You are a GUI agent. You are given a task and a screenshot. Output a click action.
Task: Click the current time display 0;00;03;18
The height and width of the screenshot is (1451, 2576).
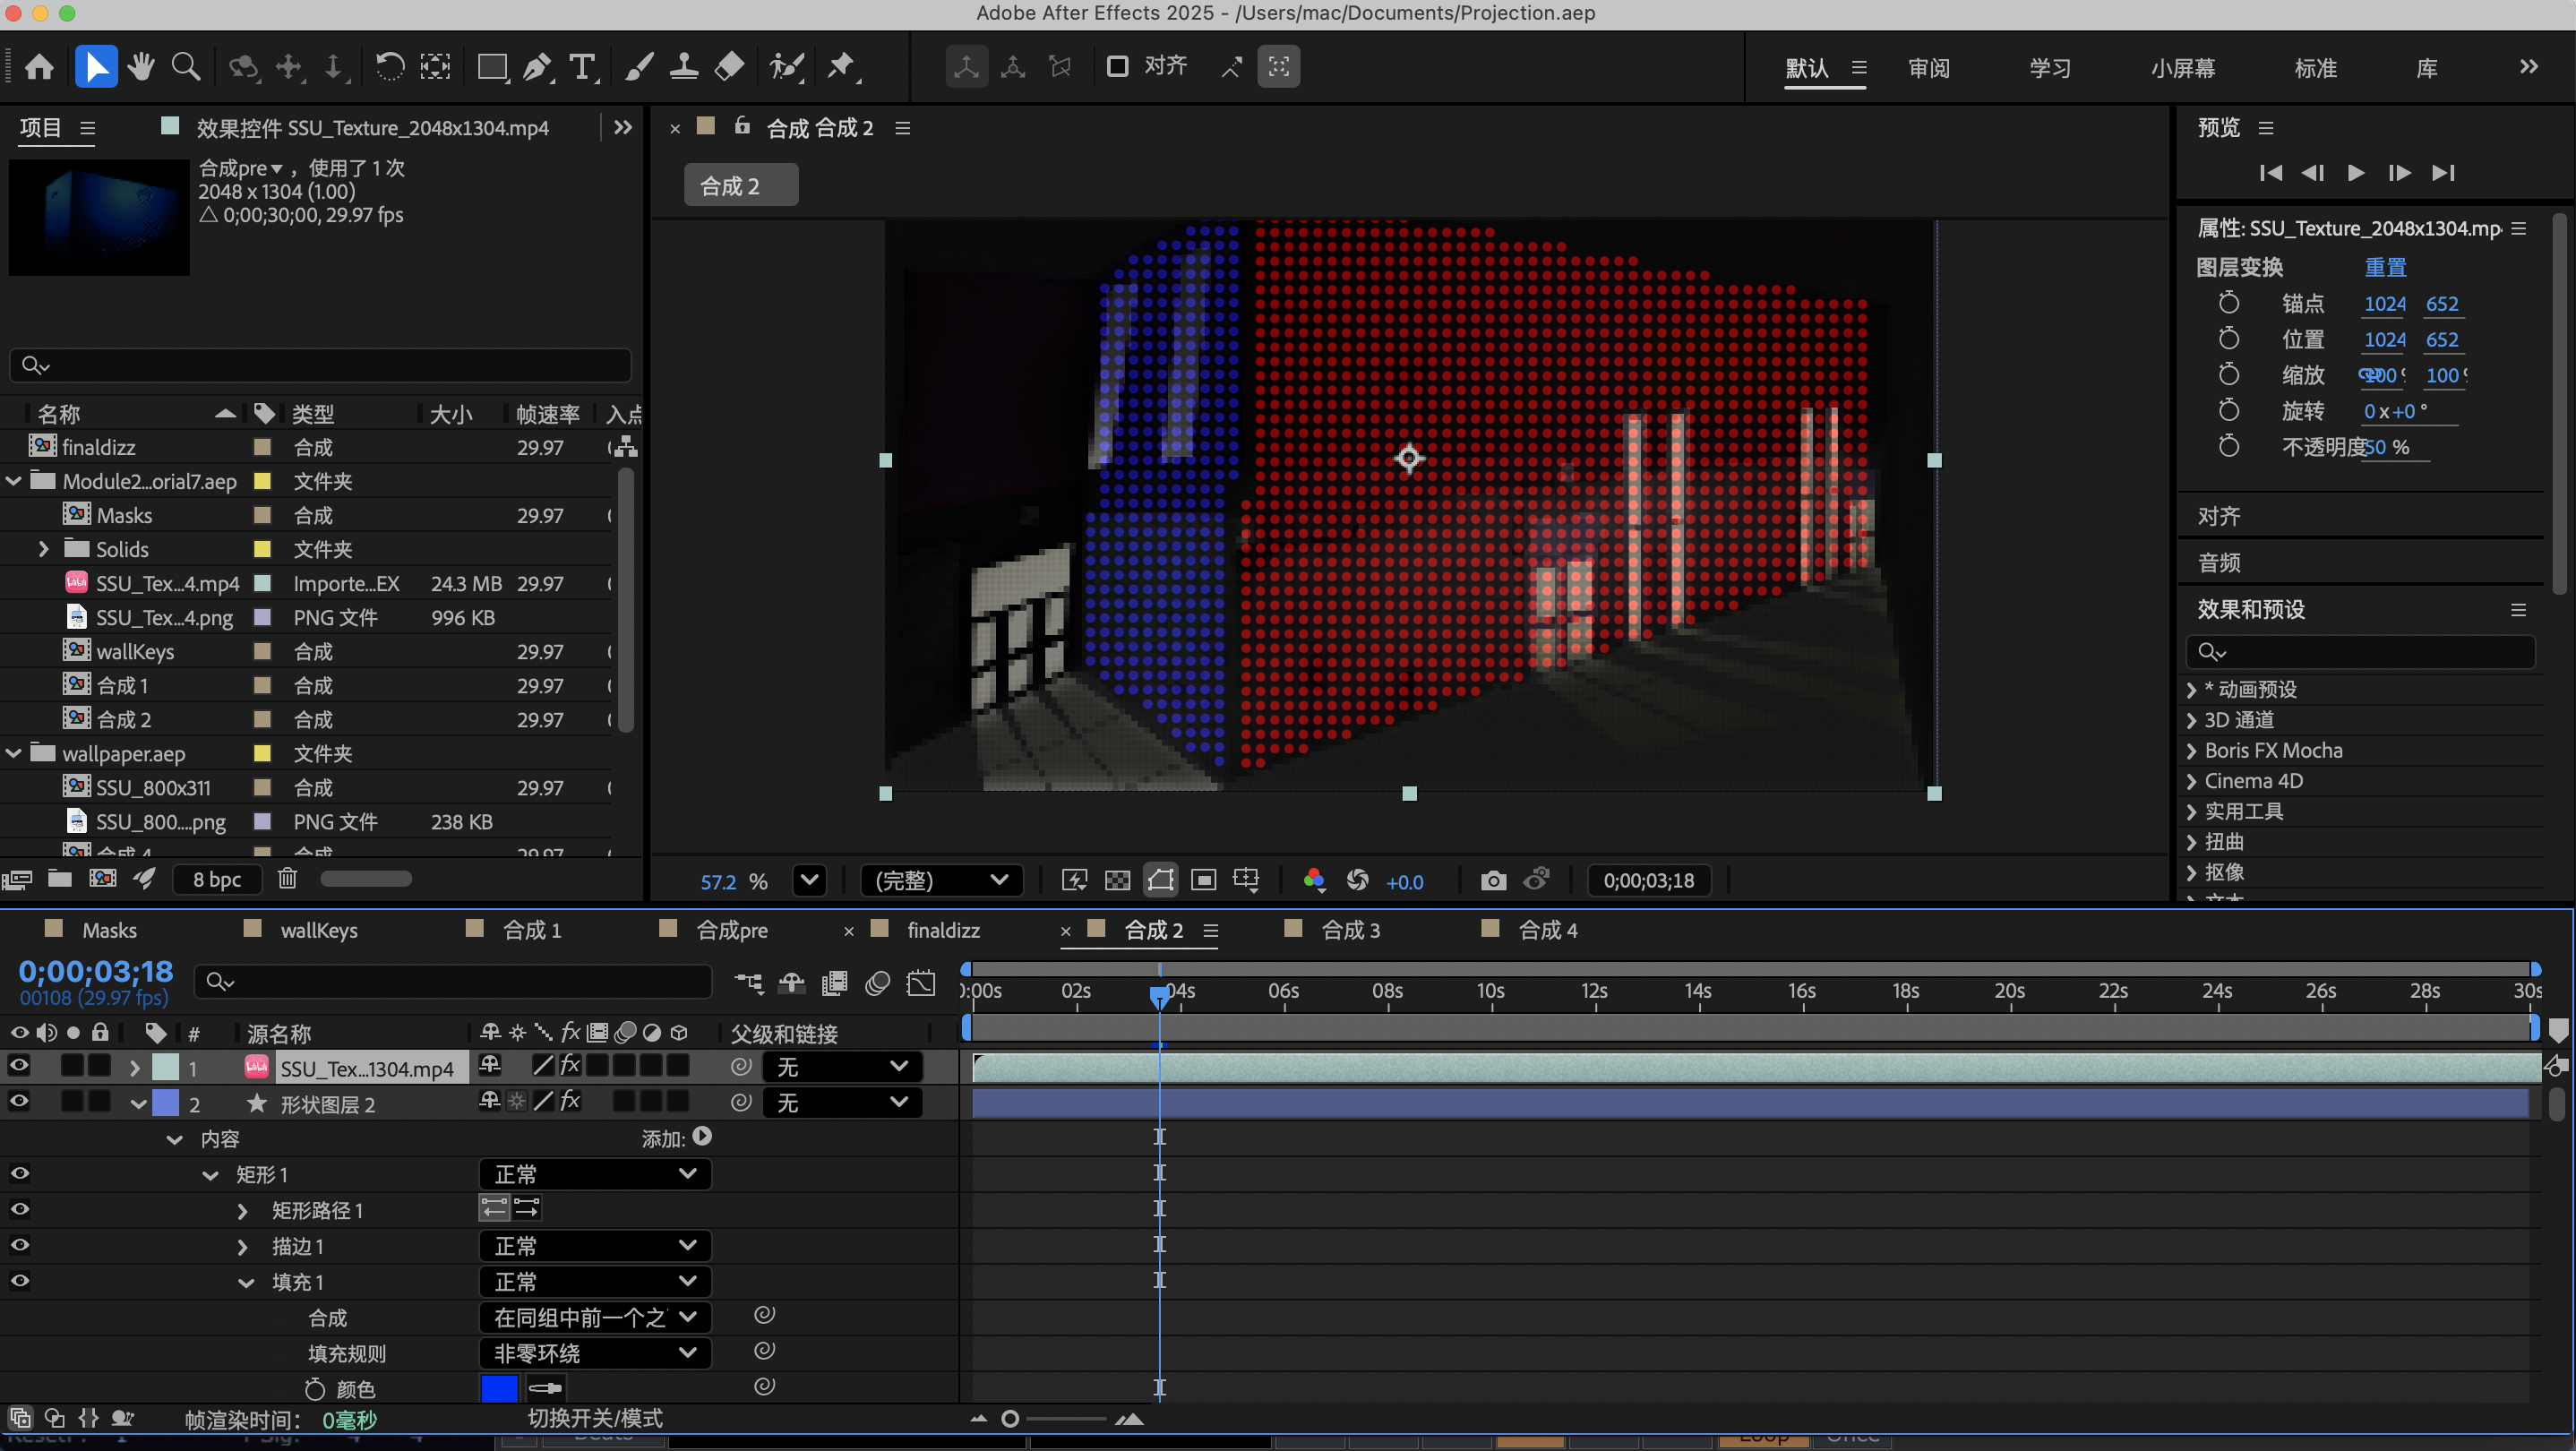pyautogui.click(x=95, y=971)
